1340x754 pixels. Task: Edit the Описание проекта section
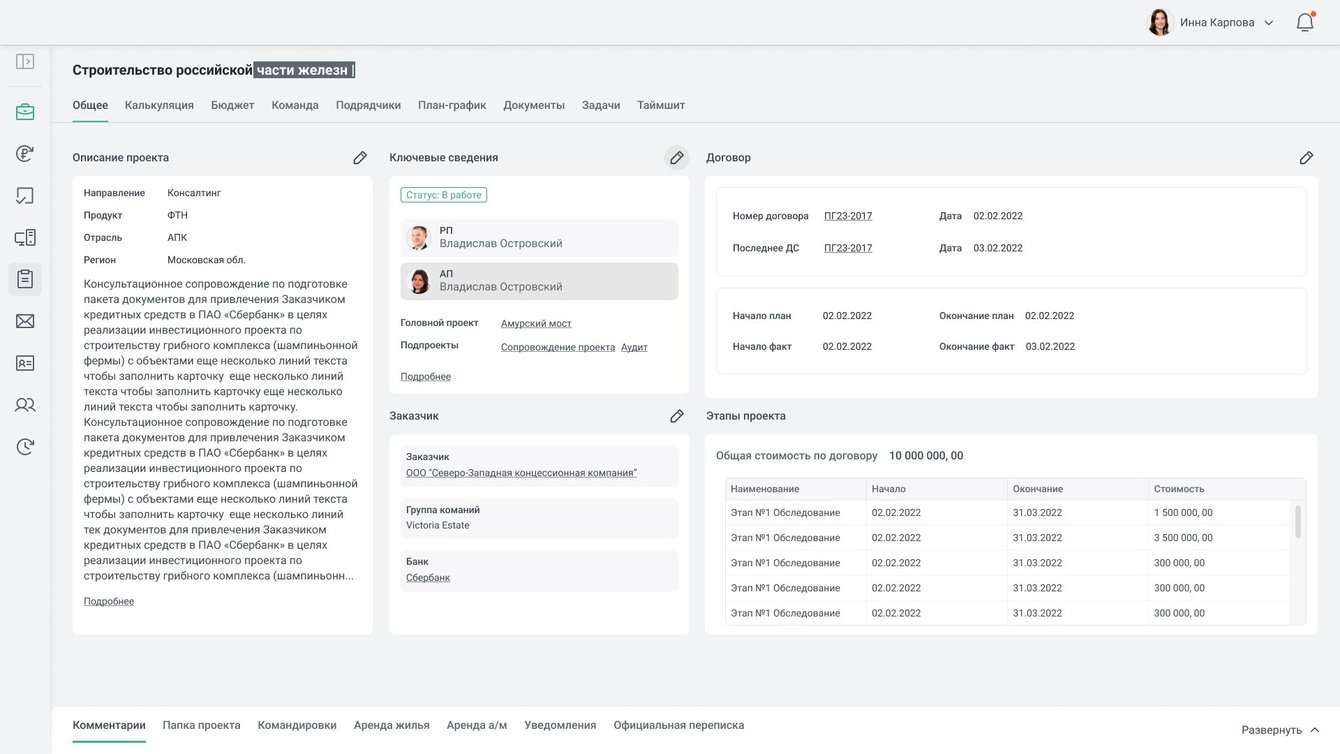[360, 158]
